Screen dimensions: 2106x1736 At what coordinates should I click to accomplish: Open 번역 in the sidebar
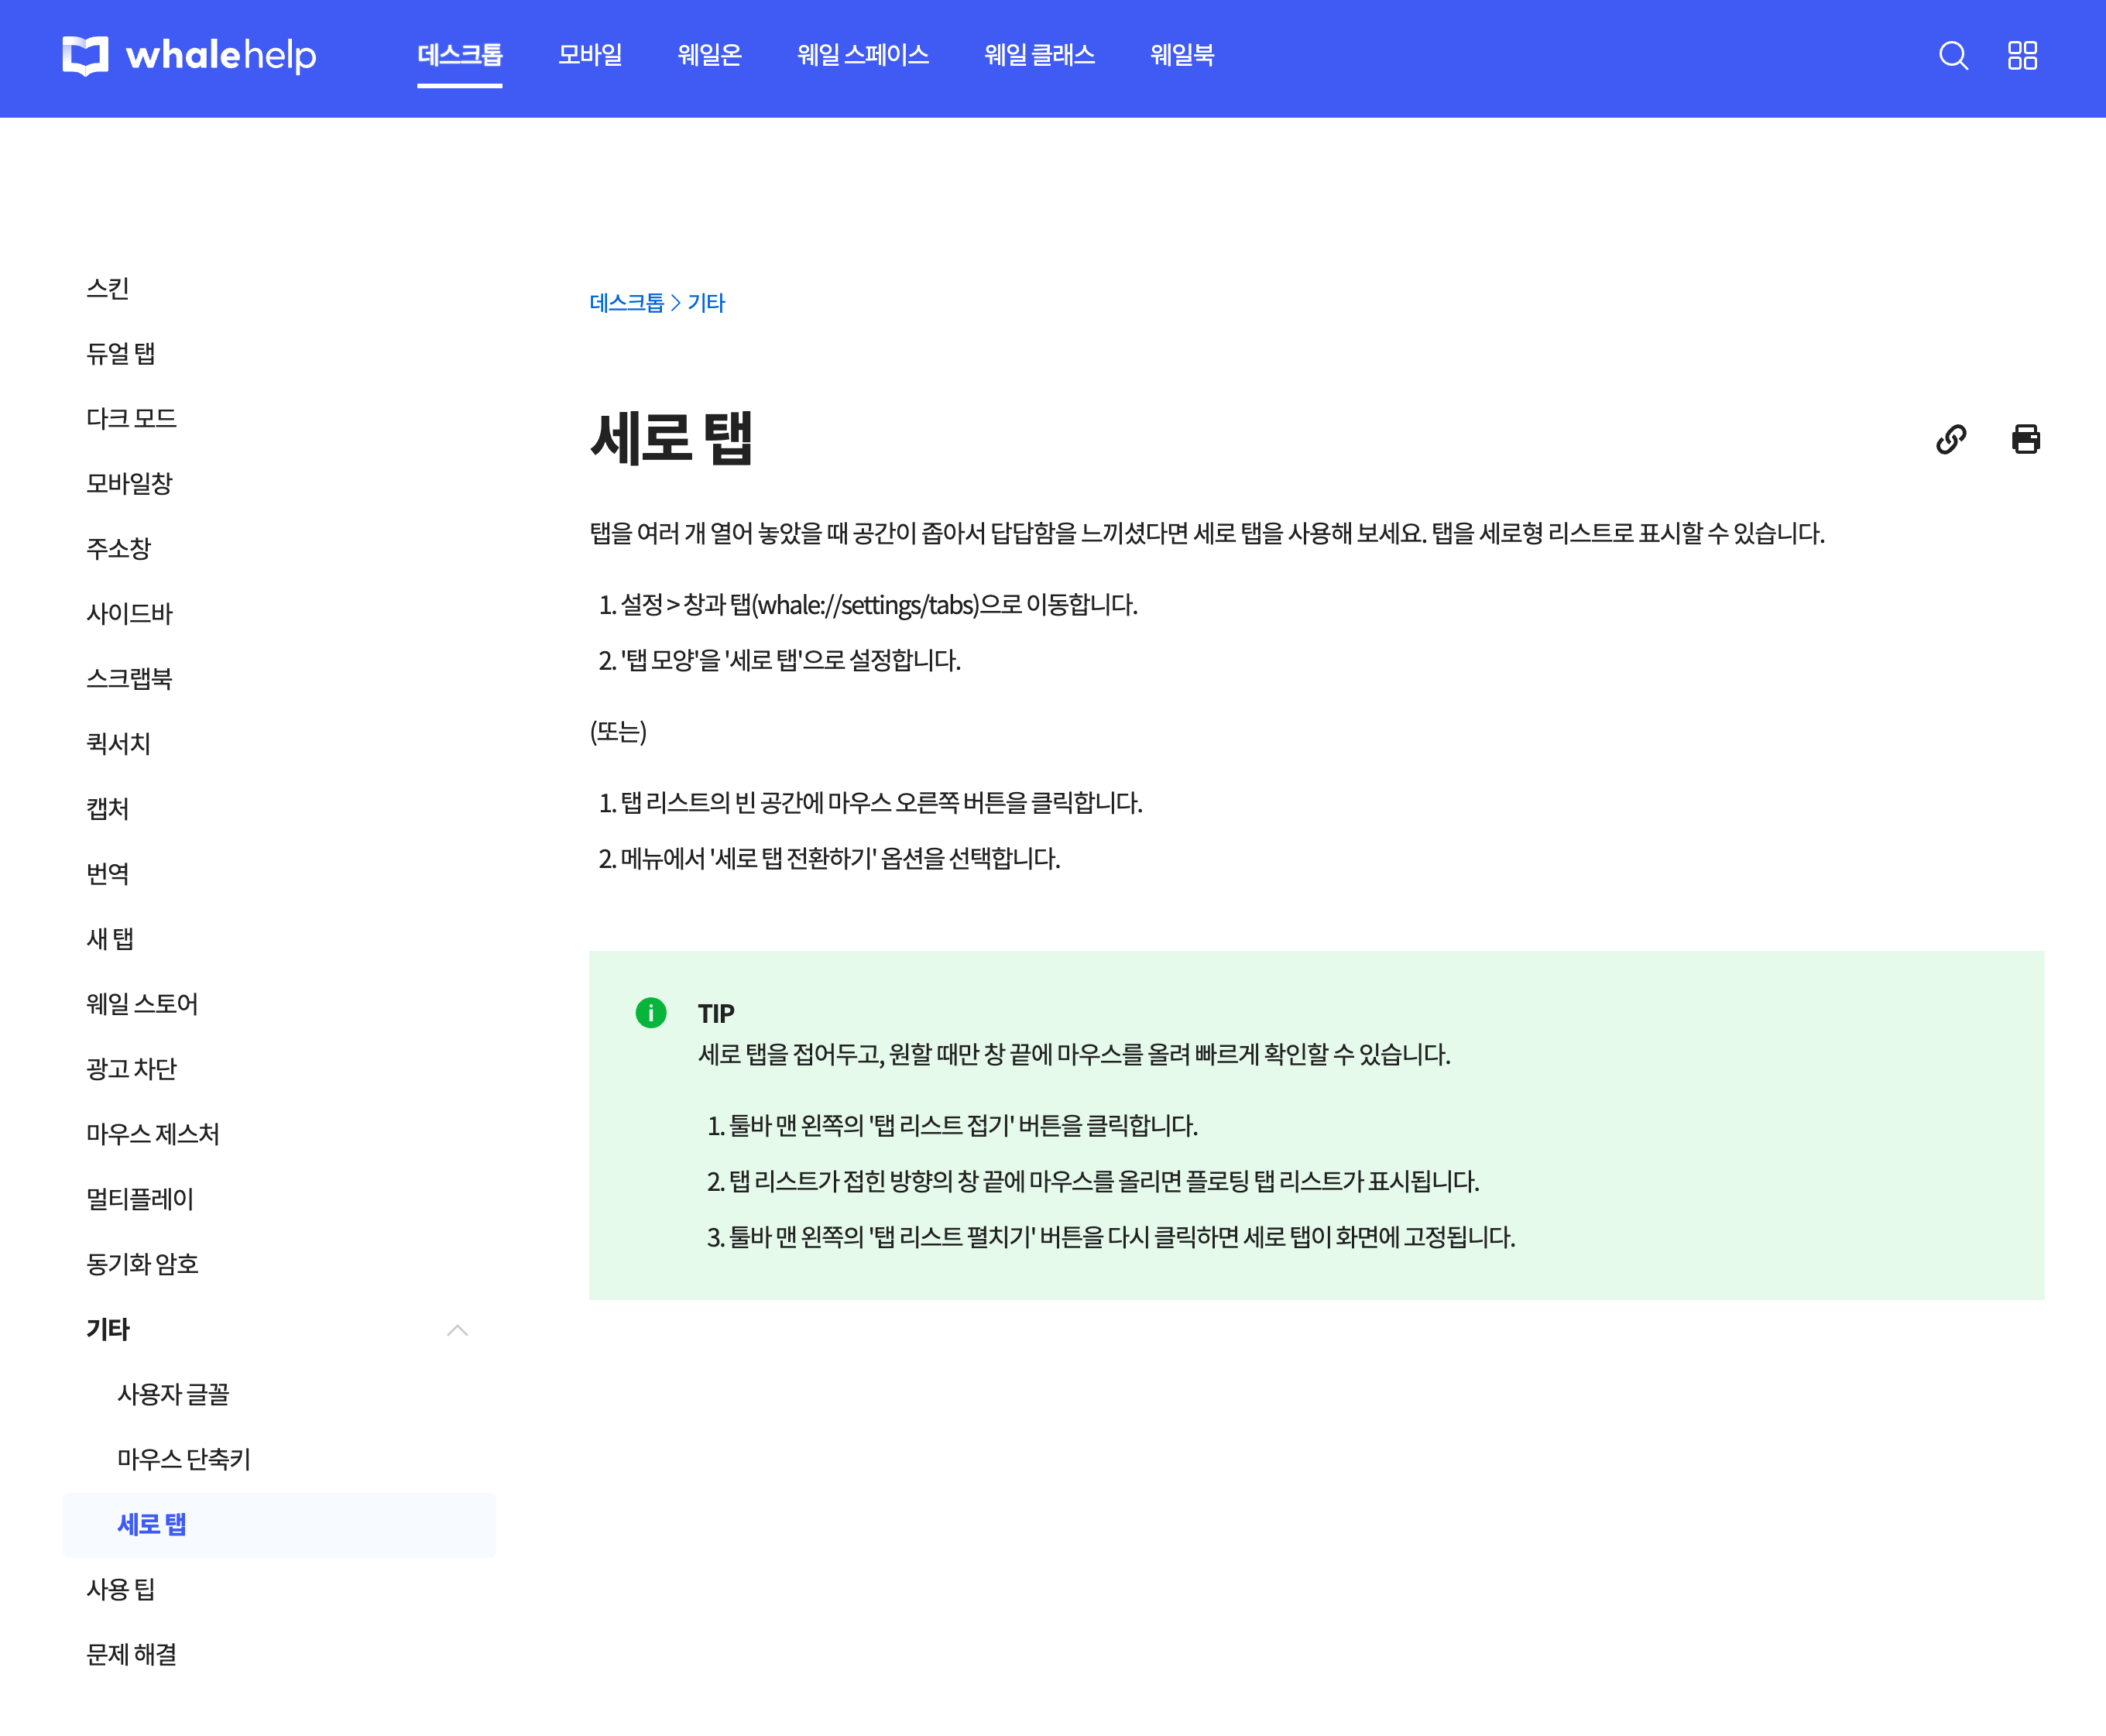[108, 874]
